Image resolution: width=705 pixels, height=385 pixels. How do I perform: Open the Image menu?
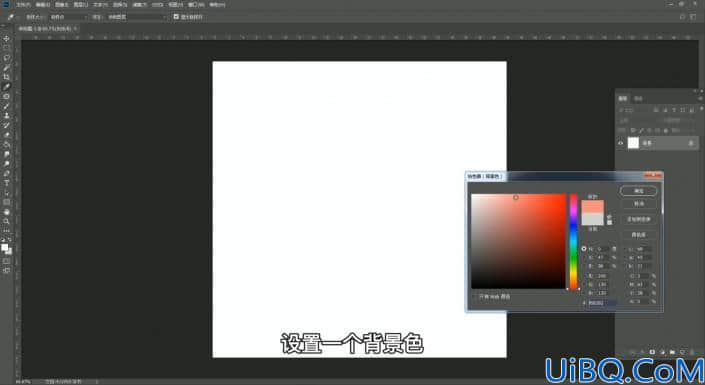[x=62, y=4]
